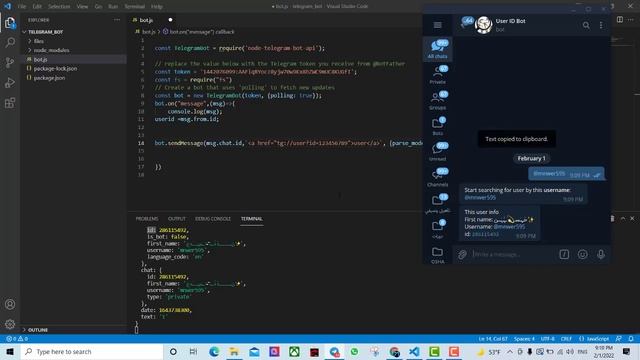The width and height of the screenshot is (640, 360).
Task: Open the Terminal menu
Action: point(134,7)
